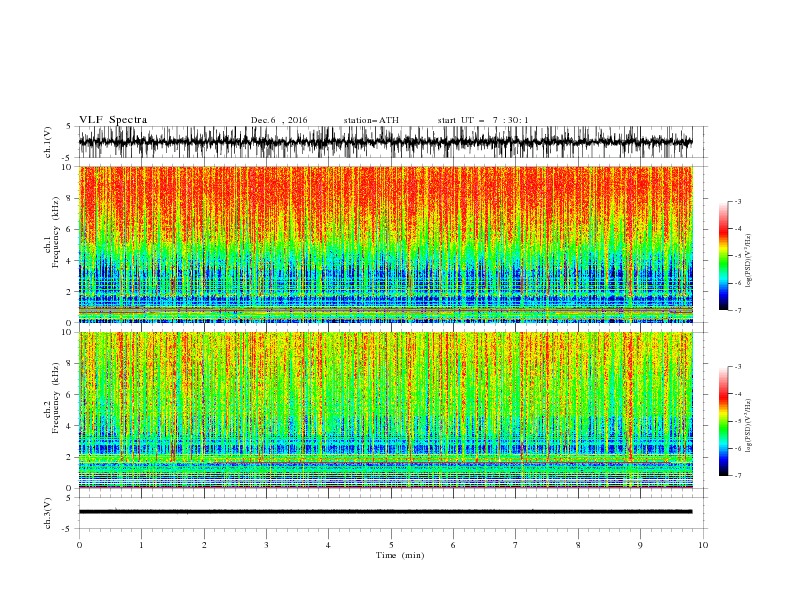Click ch.2 frequency tick label "8"
This screenshot has width=792, height=612.
coord(70,364)
